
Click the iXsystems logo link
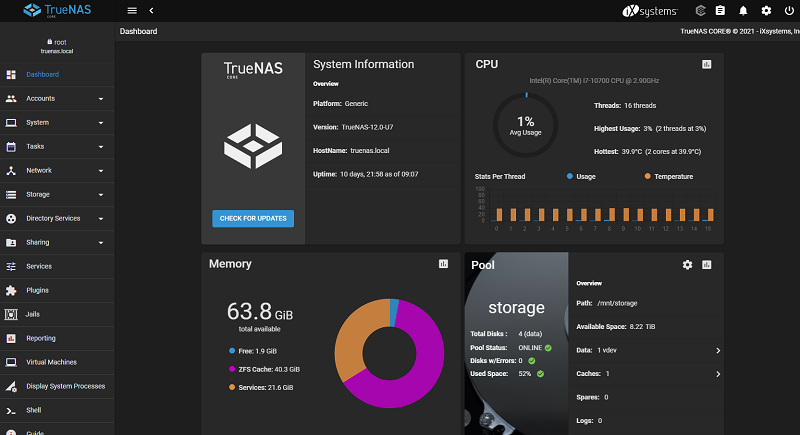pyautogui.click(x=650, y=11)
